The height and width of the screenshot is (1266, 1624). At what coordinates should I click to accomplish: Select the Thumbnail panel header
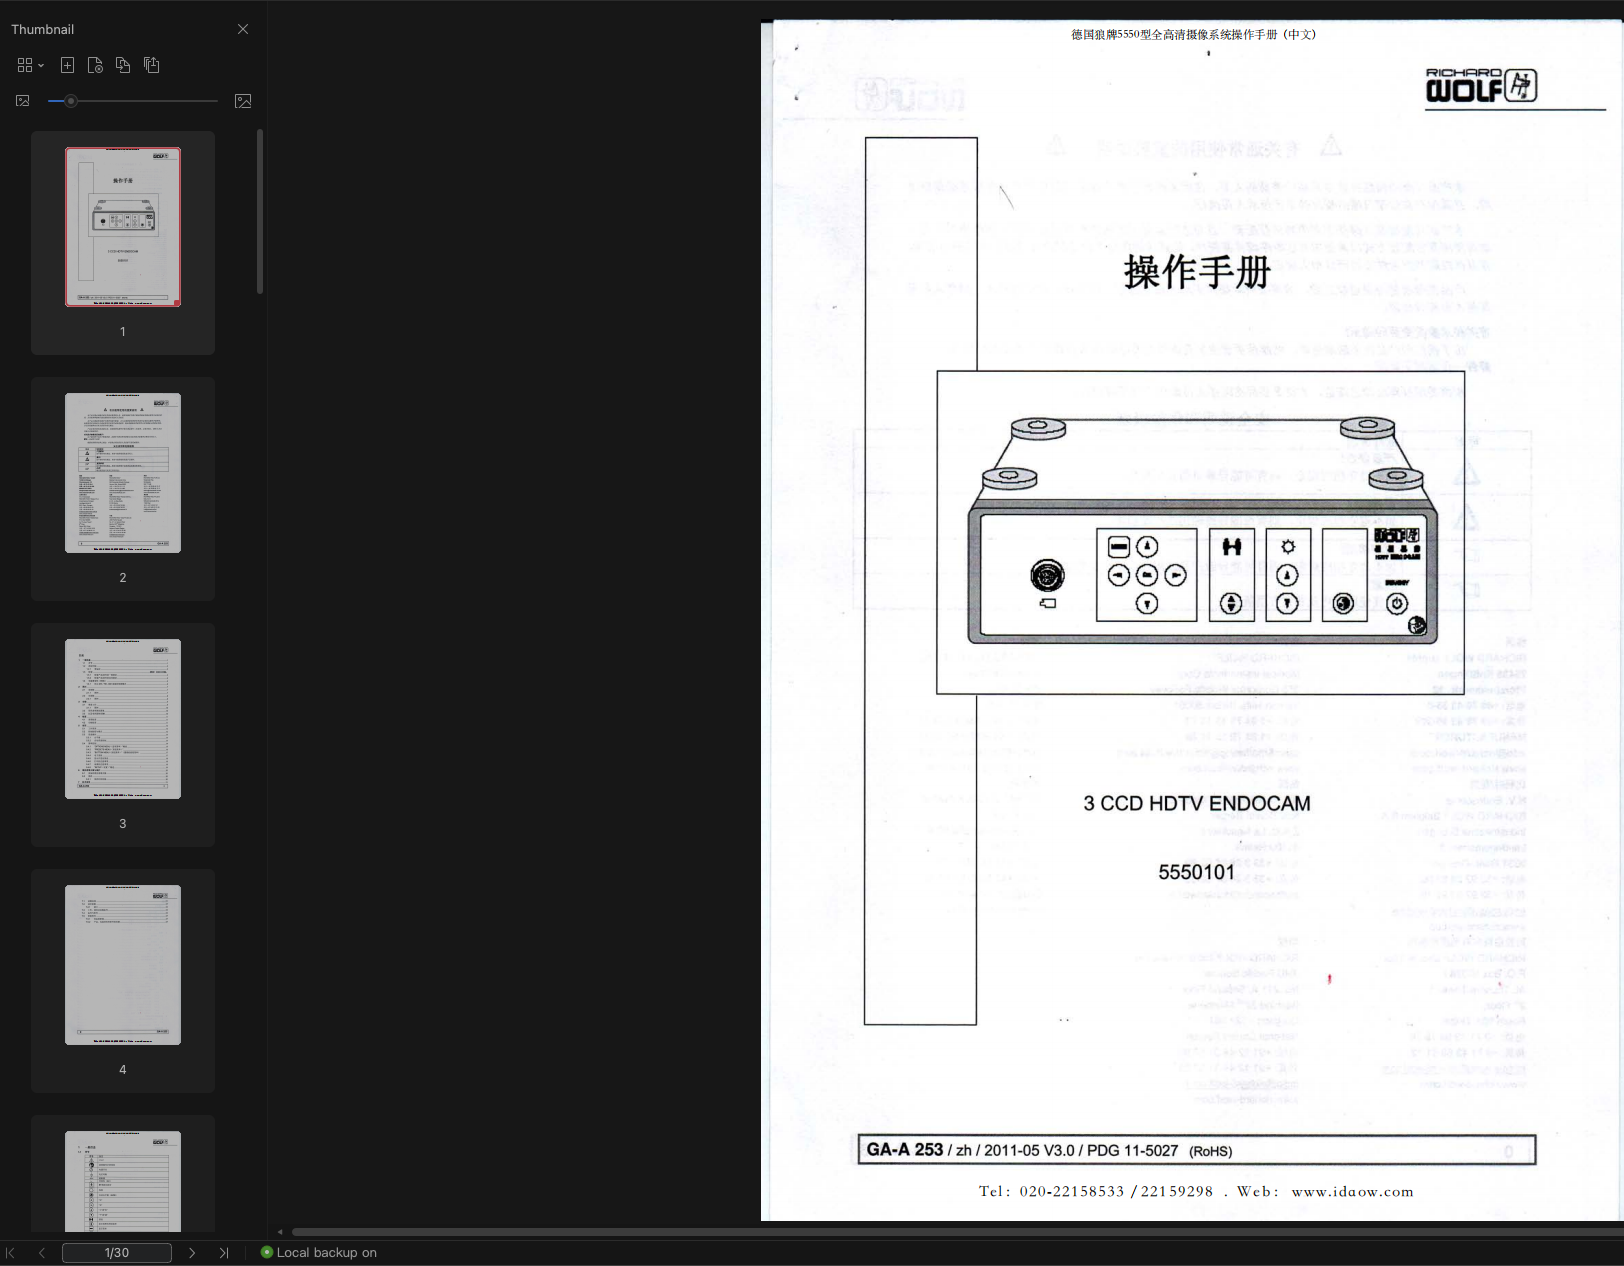click(43, 29)
